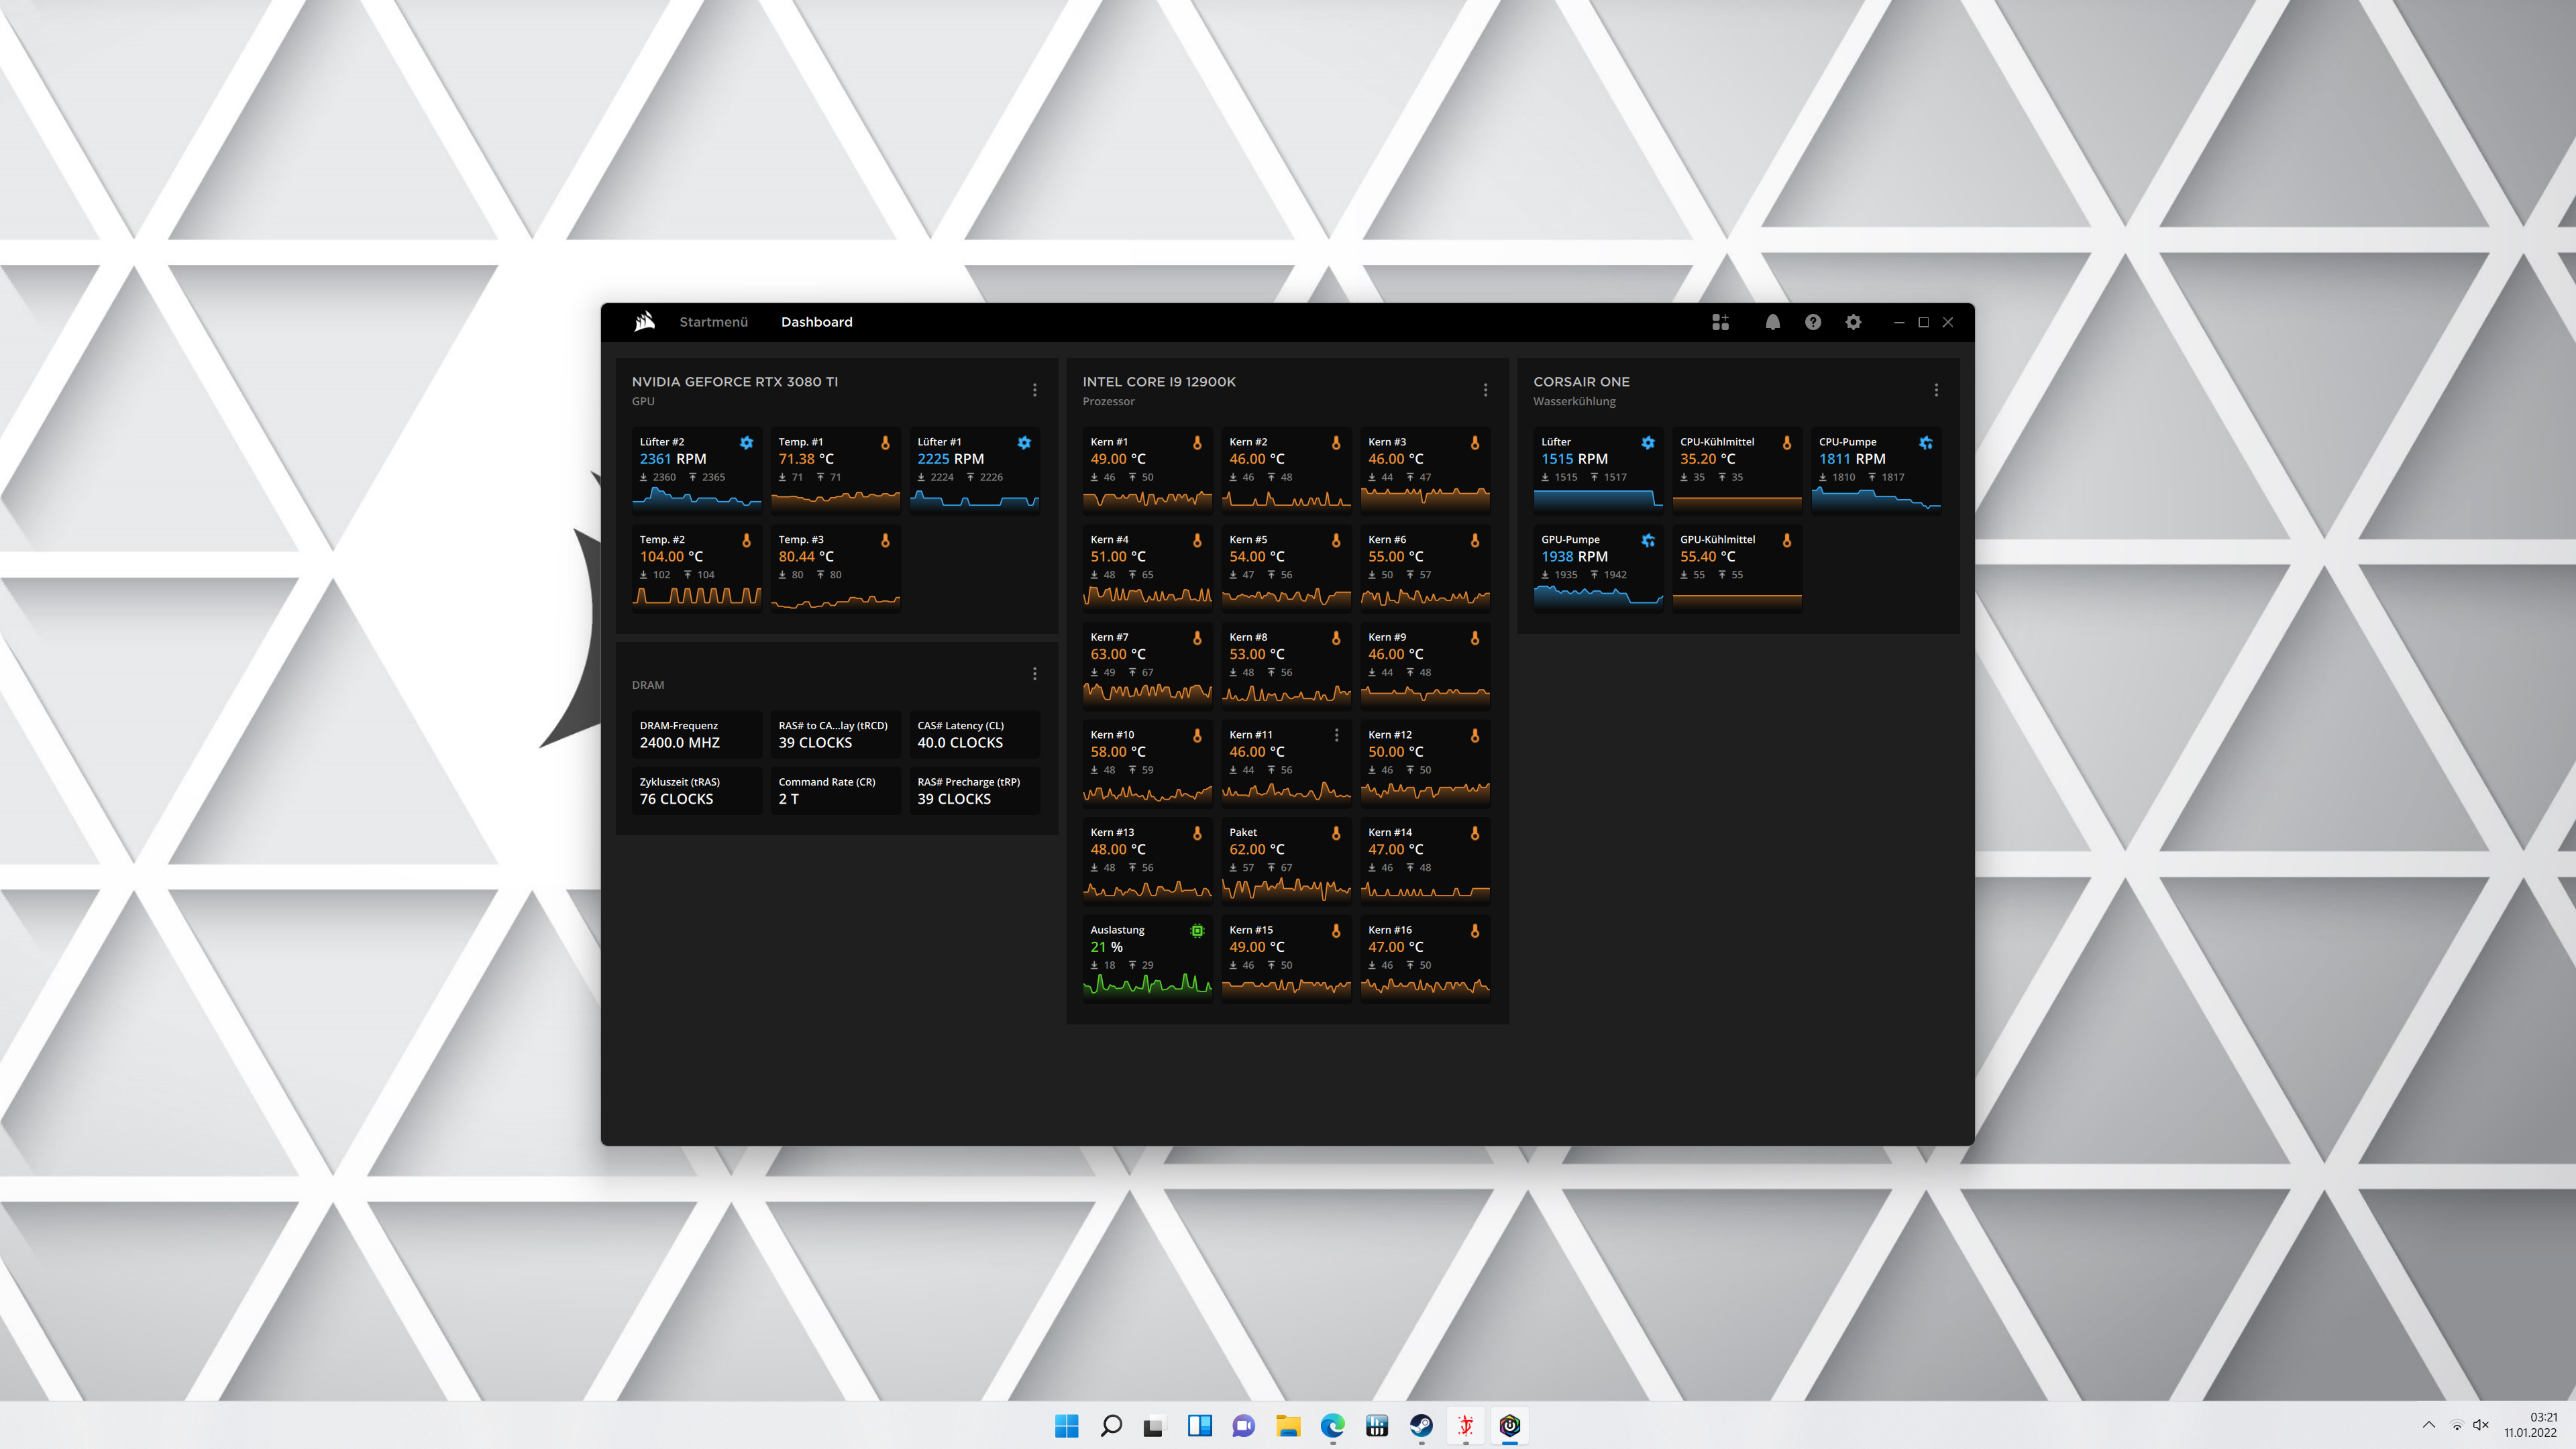The height and width of the screenshot is (1449, 2576).
Task: Click the thermometer icon on Kern #1 widget
Action: [1198, 441]
